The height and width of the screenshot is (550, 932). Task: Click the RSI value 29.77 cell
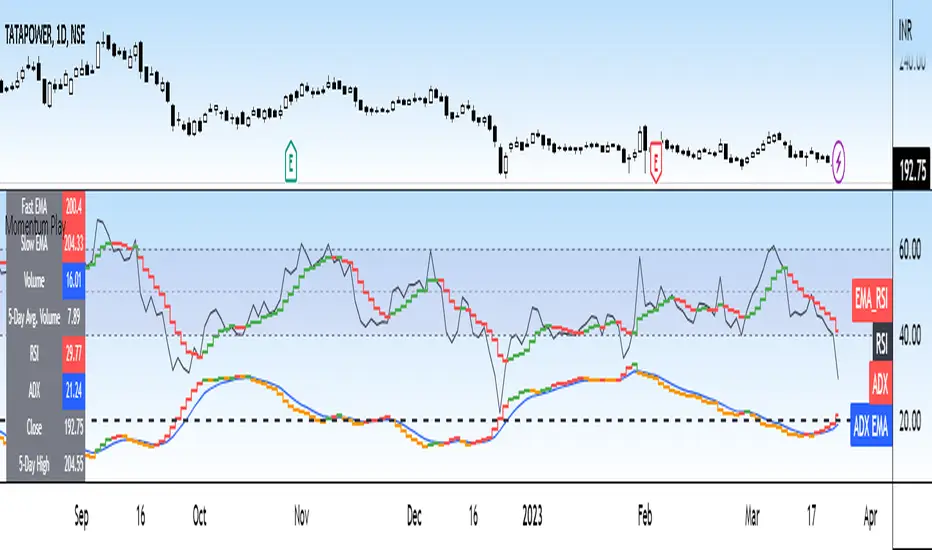tap(74, 354)
